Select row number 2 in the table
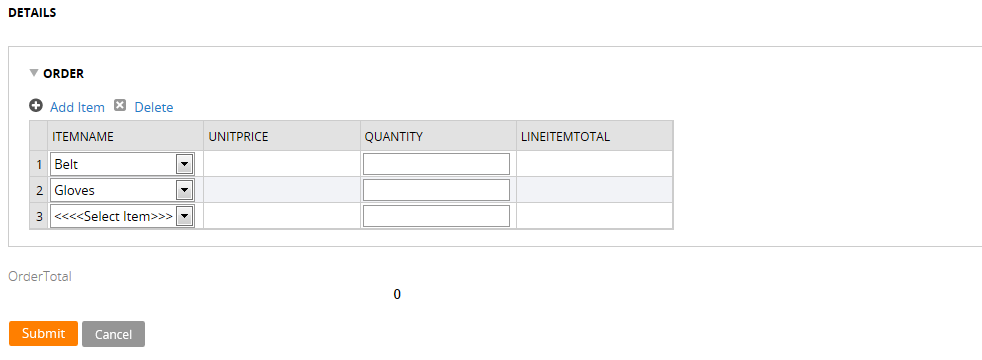 point(39,190)
